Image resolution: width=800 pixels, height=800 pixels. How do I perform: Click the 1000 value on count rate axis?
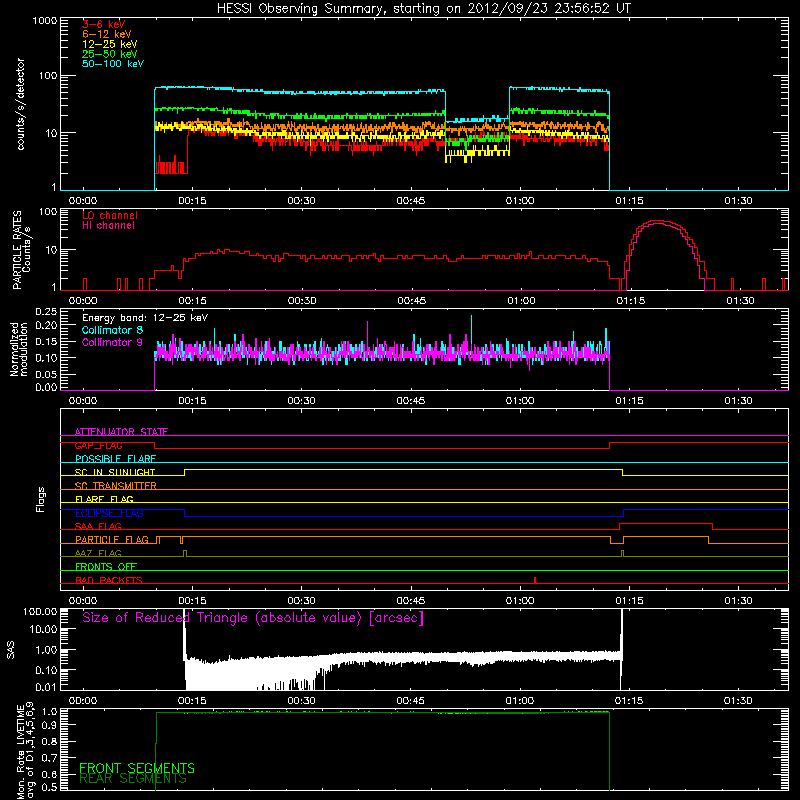[x=45, y=21]
